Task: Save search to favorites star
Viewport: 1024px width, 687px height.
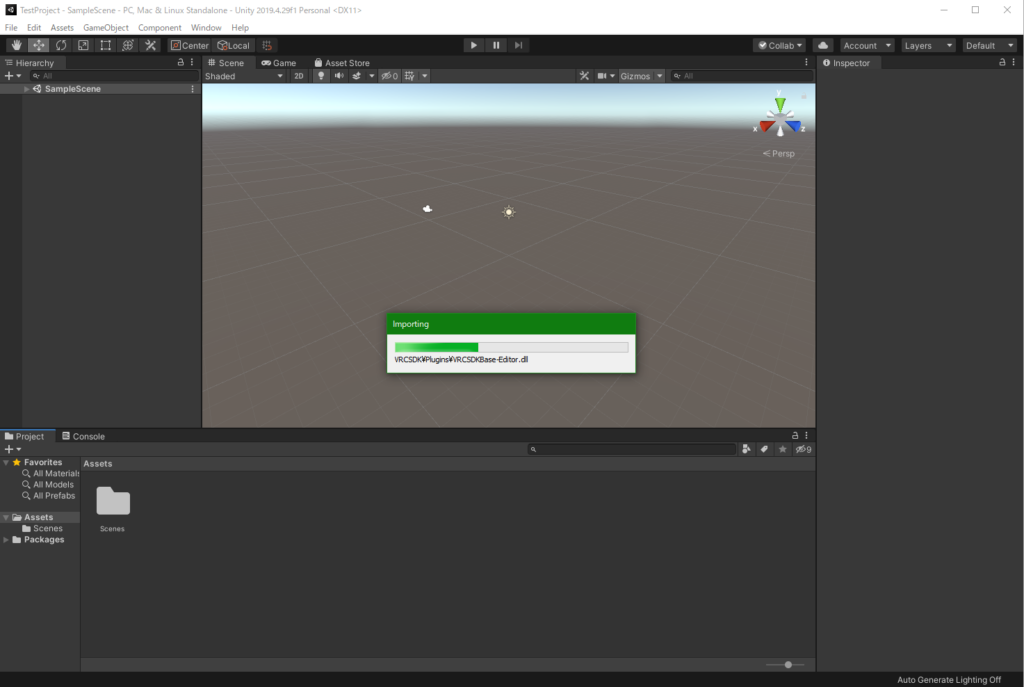Action: 782,449
